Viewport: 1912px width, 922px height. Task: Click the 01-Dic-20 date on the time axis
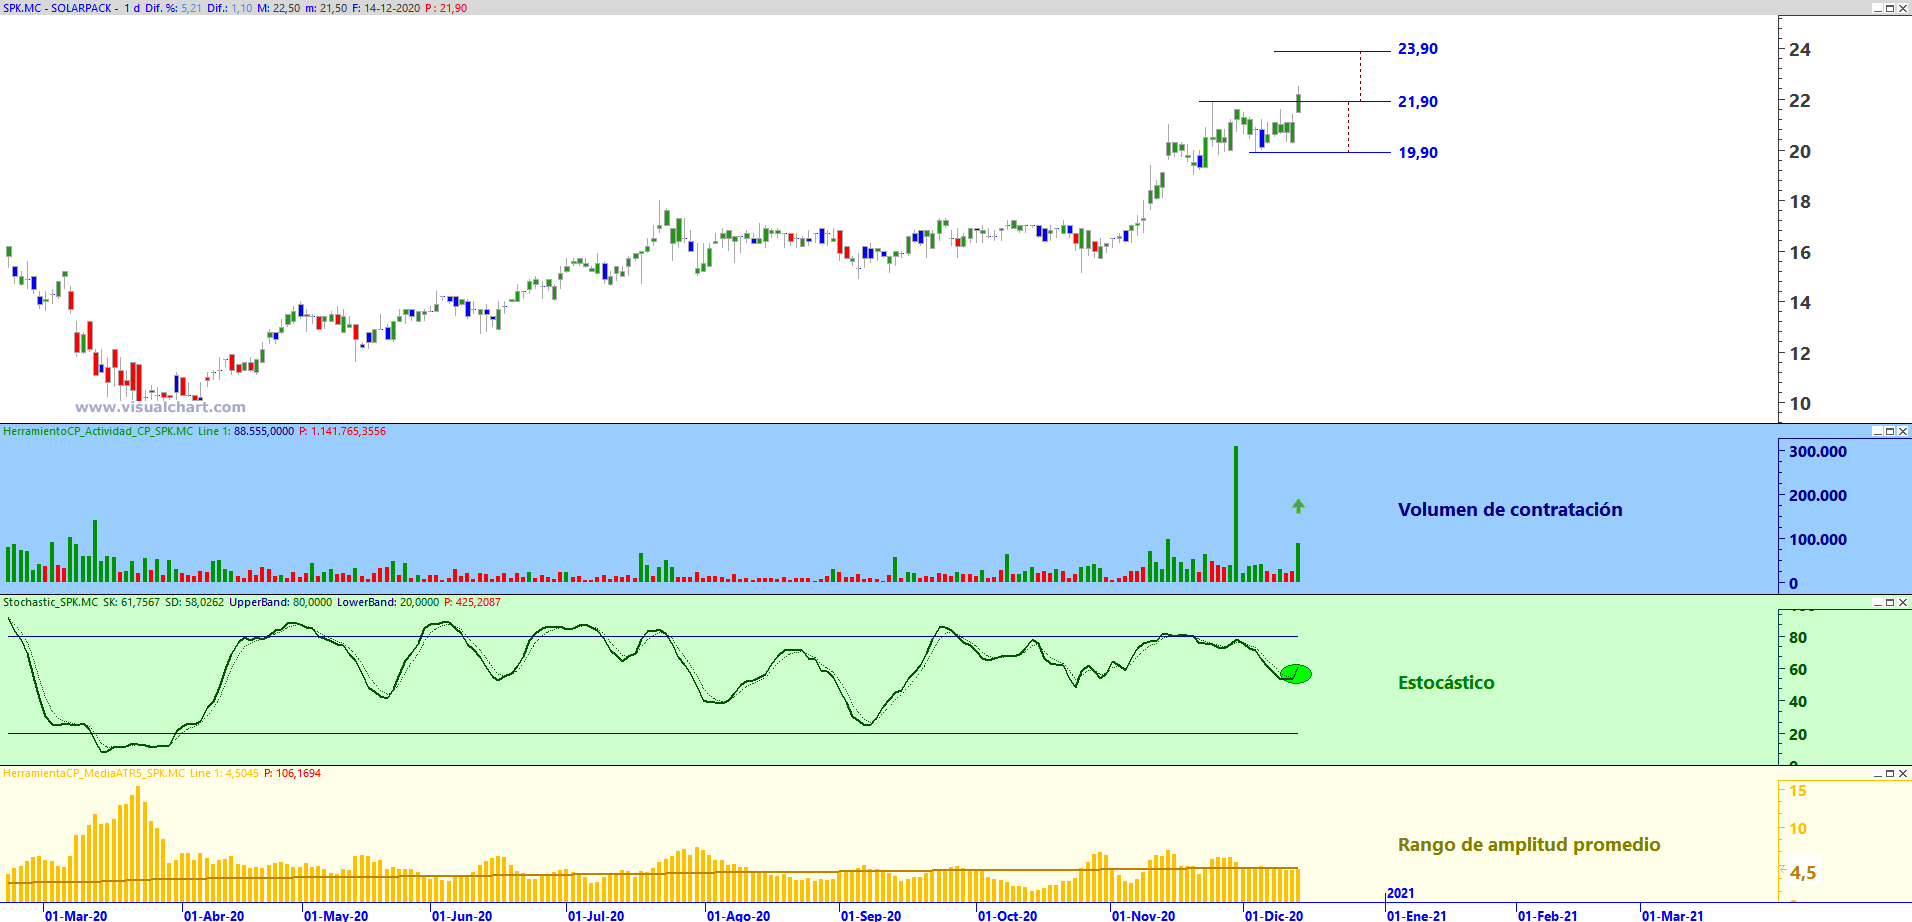point(1274,915)
